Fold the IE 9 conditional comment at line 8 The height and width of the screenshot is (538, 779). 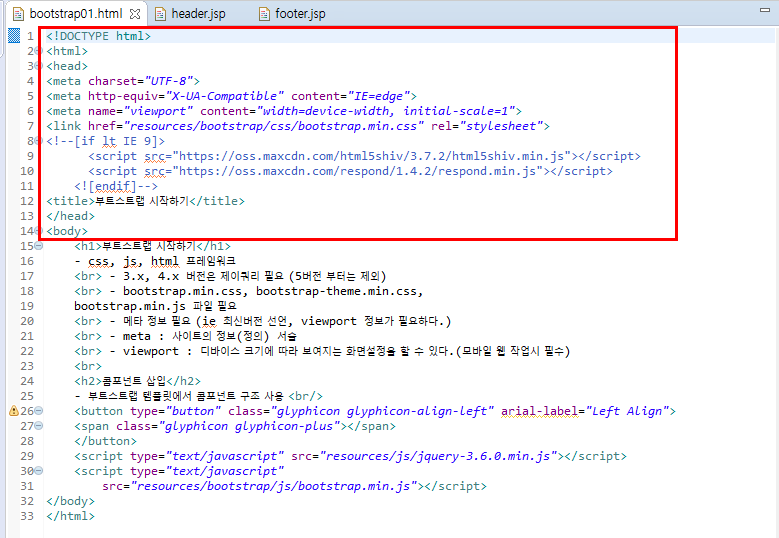coord(39,141)
